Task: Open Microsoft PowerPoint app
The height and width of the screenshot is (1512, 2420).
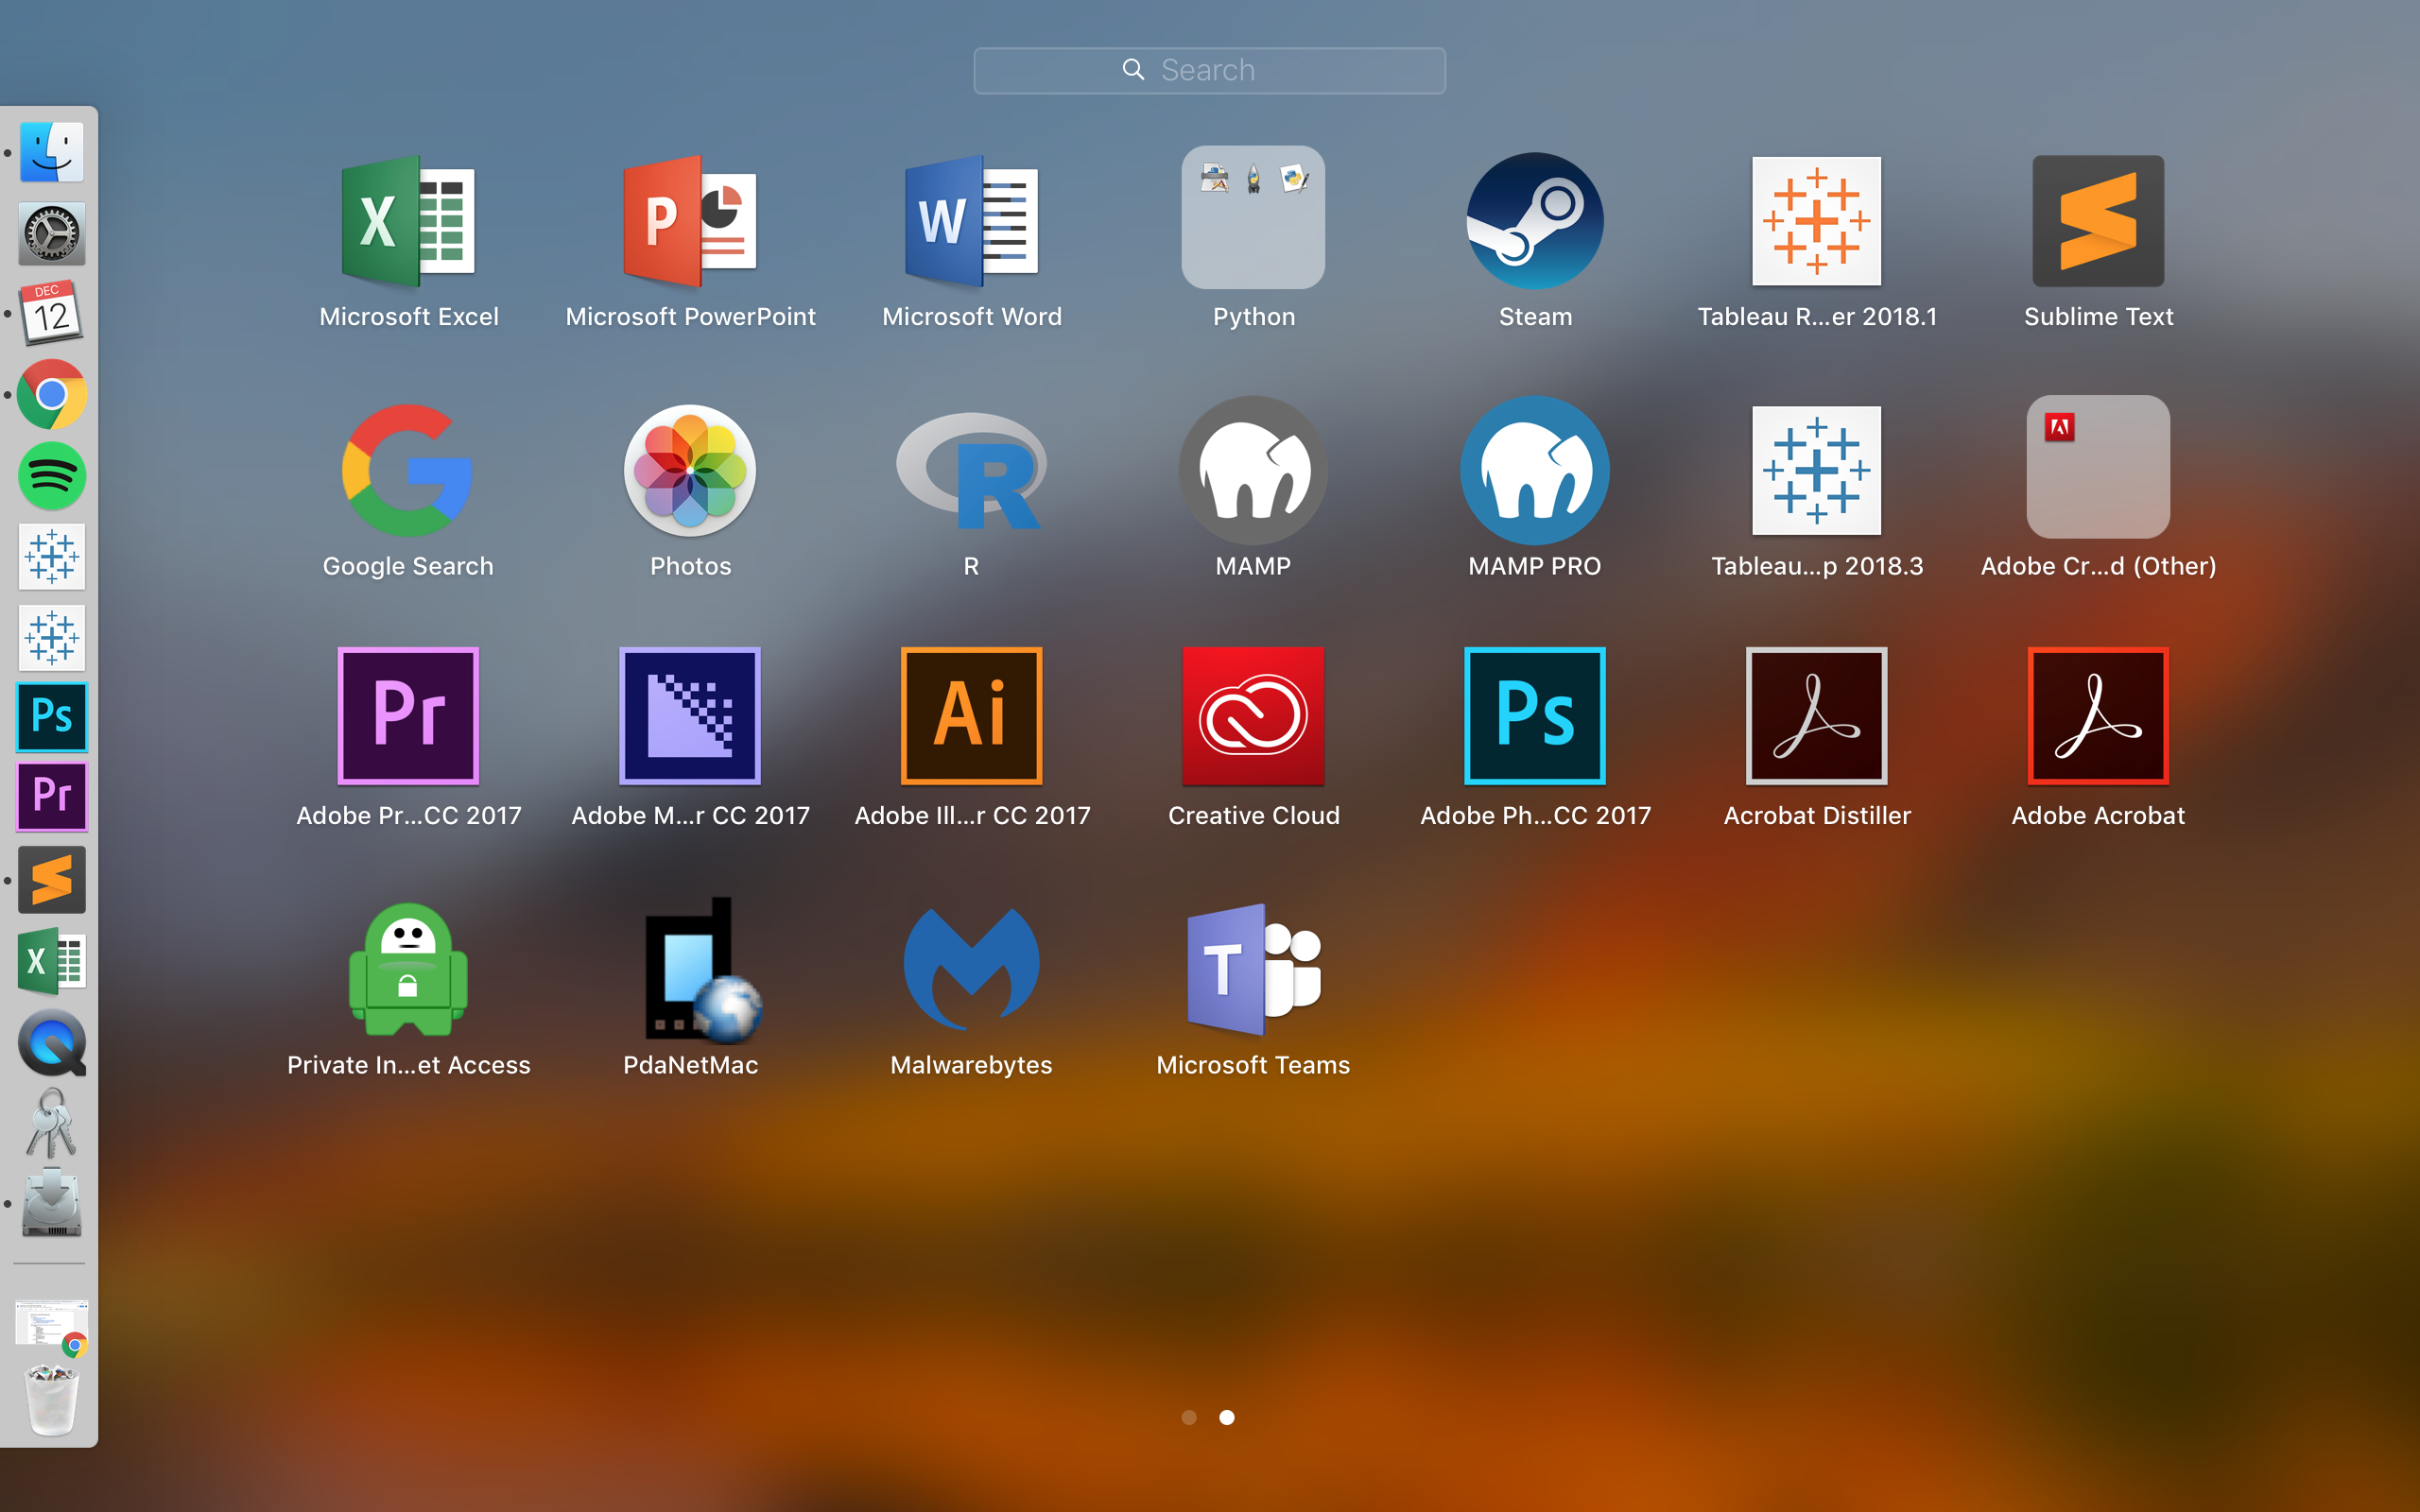Action: (x=690, y=221)
